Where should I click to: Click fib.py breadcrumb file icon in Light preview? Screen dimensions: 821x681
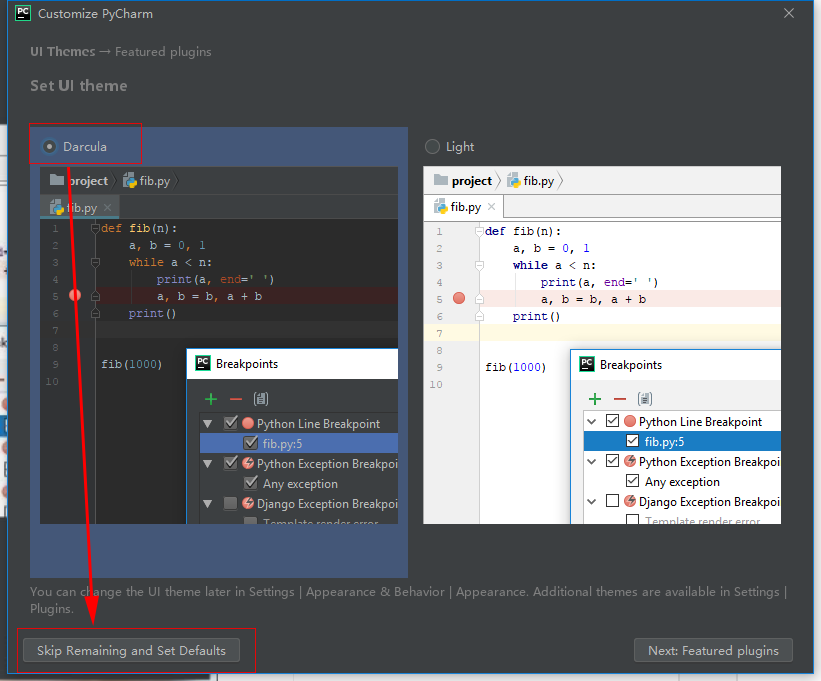514,181
